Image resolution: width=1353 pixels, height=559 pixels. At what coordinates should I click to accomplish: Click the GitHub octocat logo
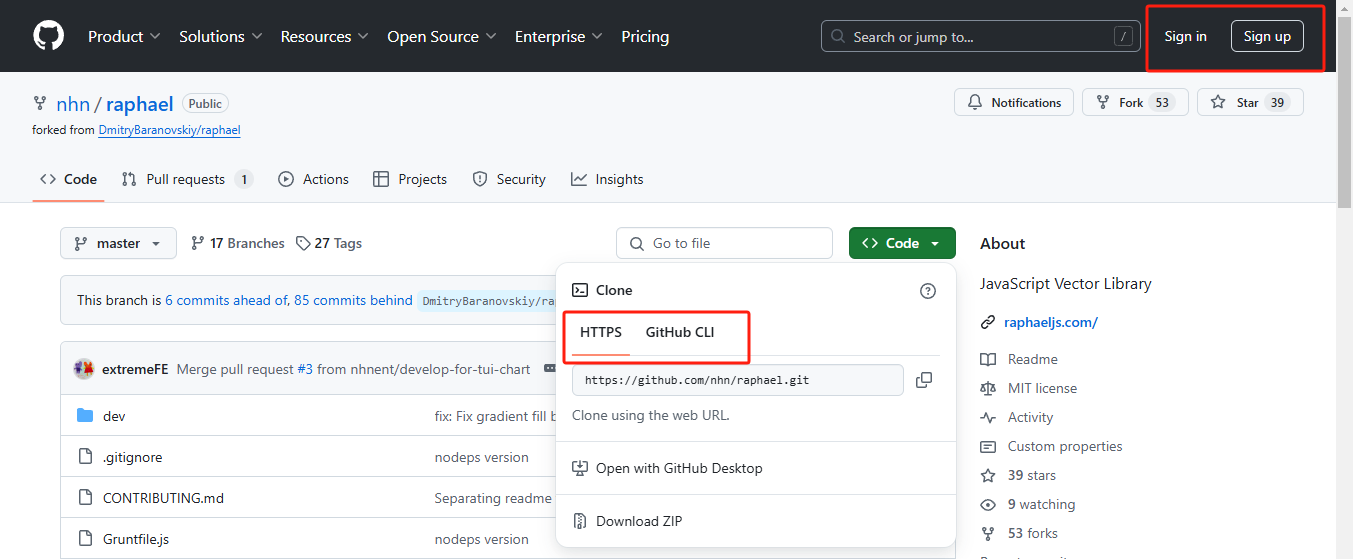click(x=48, y=36)
